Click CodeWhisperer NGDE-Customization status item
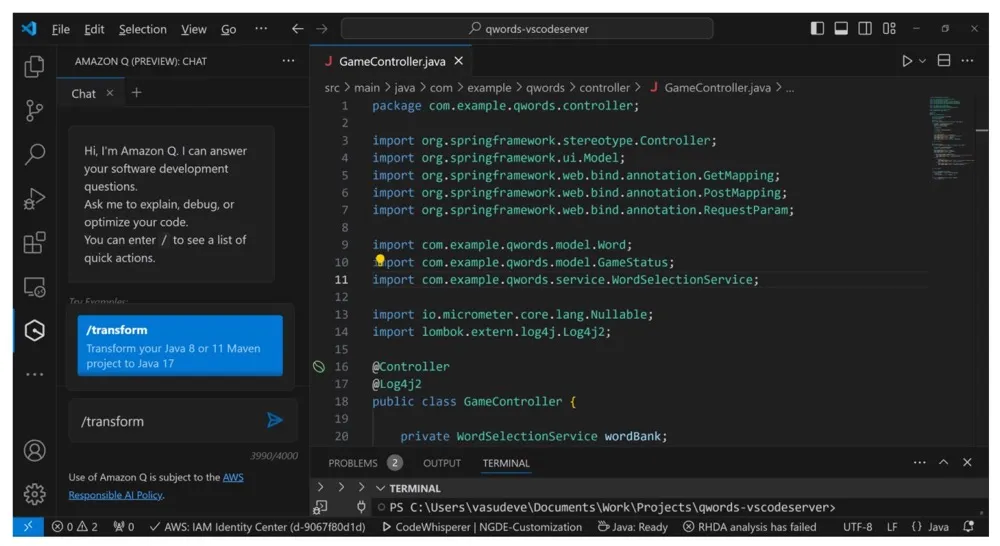The width and height of the screenshot is (1000, 546). tap(482, 527)
